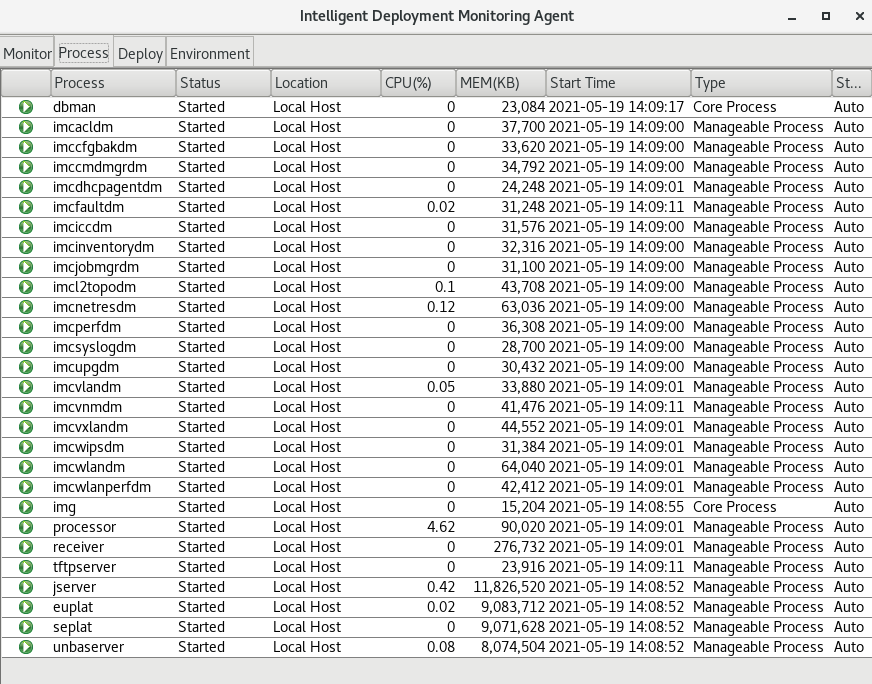The width and height of the screenshot is (872, 684).
Task: Click the green status icon for dbman
Action: 26,107
